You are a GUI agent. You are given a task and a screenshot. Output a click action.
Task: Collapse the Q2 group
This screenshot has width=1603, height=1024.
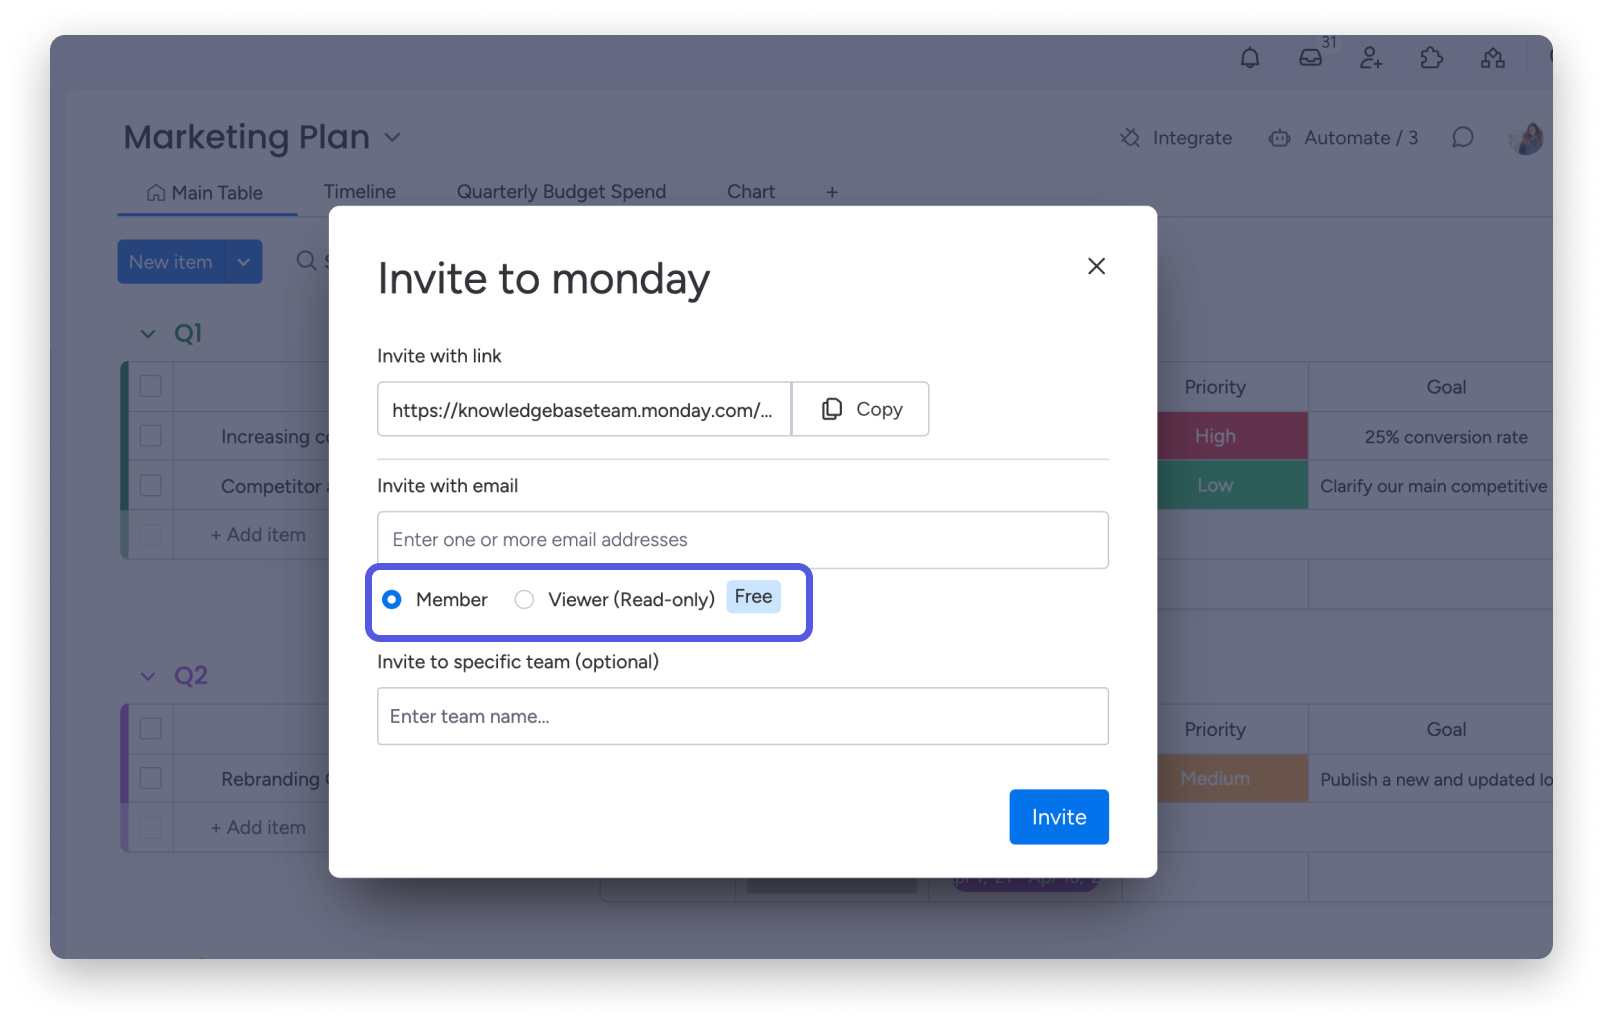coord(146,675)
